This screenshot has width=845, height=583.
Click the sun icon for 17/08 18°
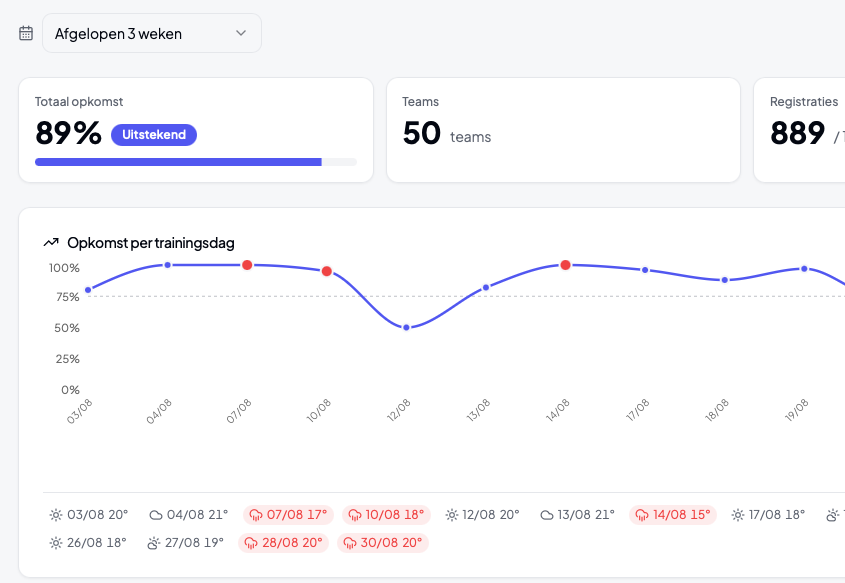[738, 515]
